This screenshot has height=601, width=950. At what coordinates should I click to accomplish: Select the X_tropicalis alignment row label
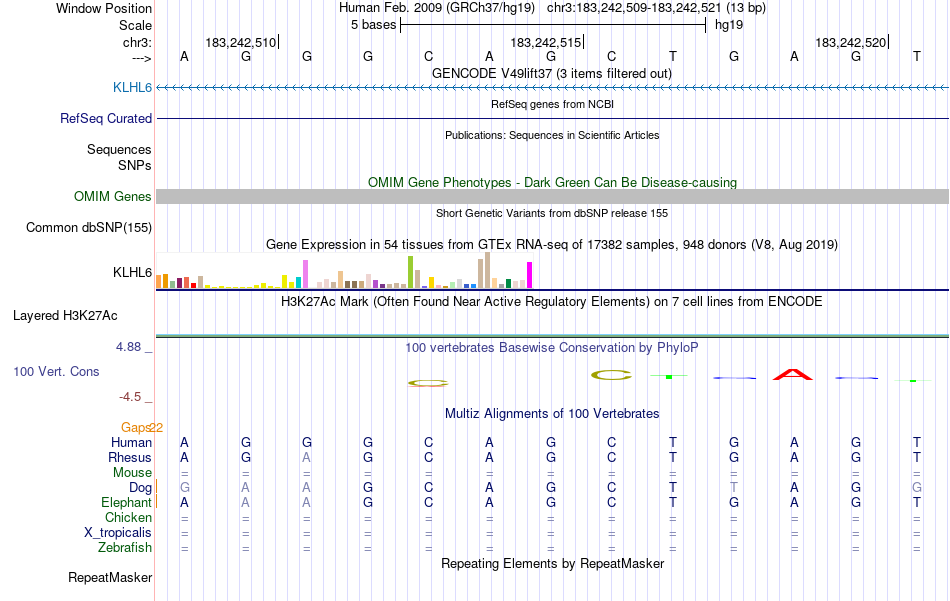(x=118, y=533)
